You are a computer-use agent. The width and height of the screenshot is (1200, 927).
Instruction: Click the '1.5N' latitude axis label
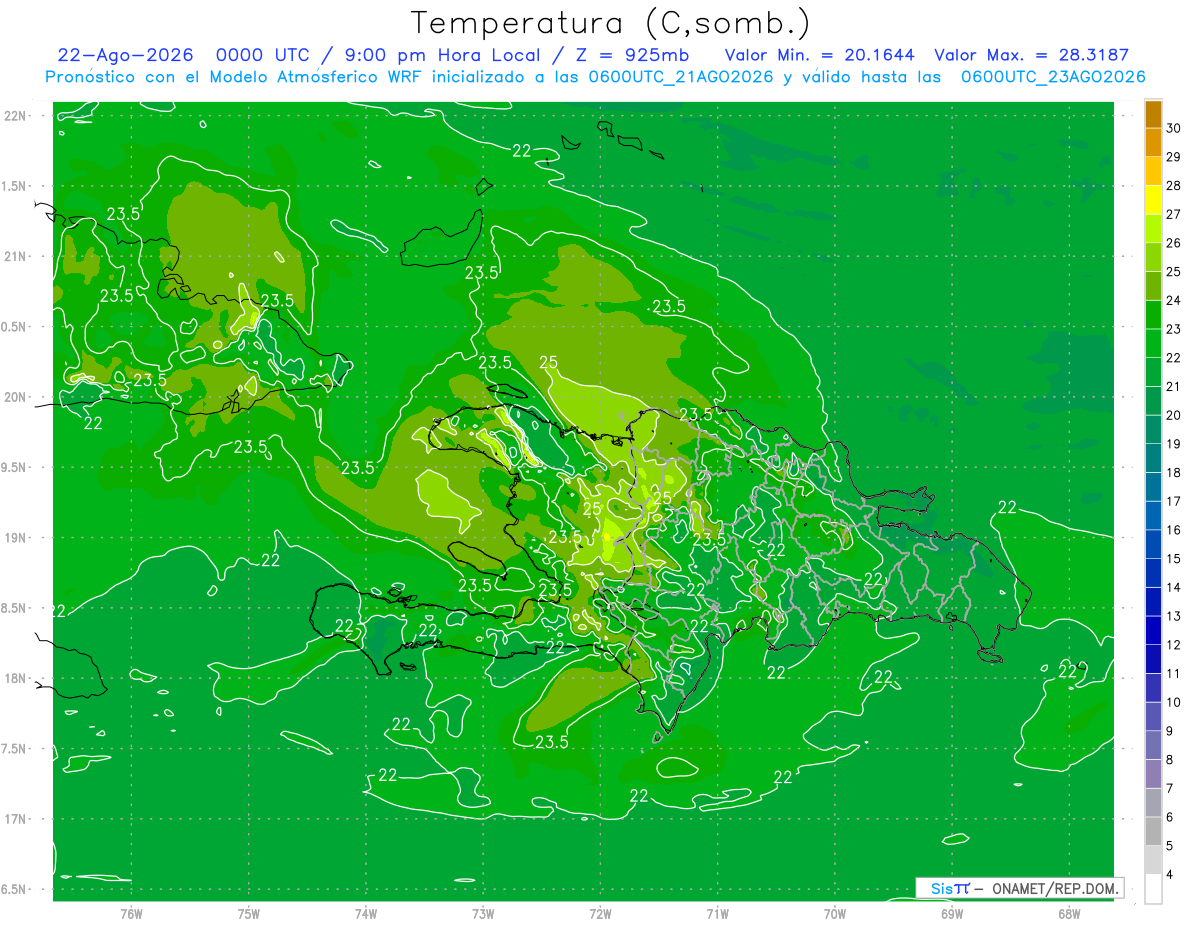pyautogui.click(x=14, y=186)
